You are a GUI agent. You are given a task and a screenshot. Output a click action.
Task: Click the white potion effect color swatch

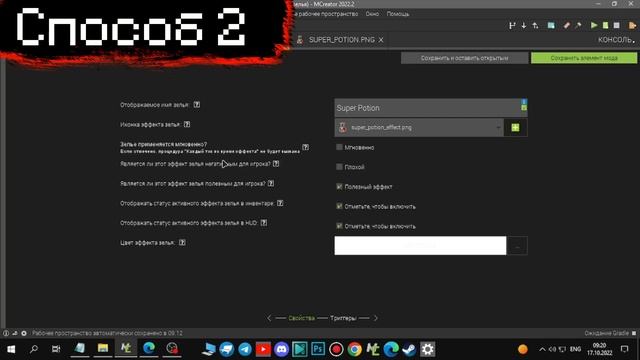420,246
